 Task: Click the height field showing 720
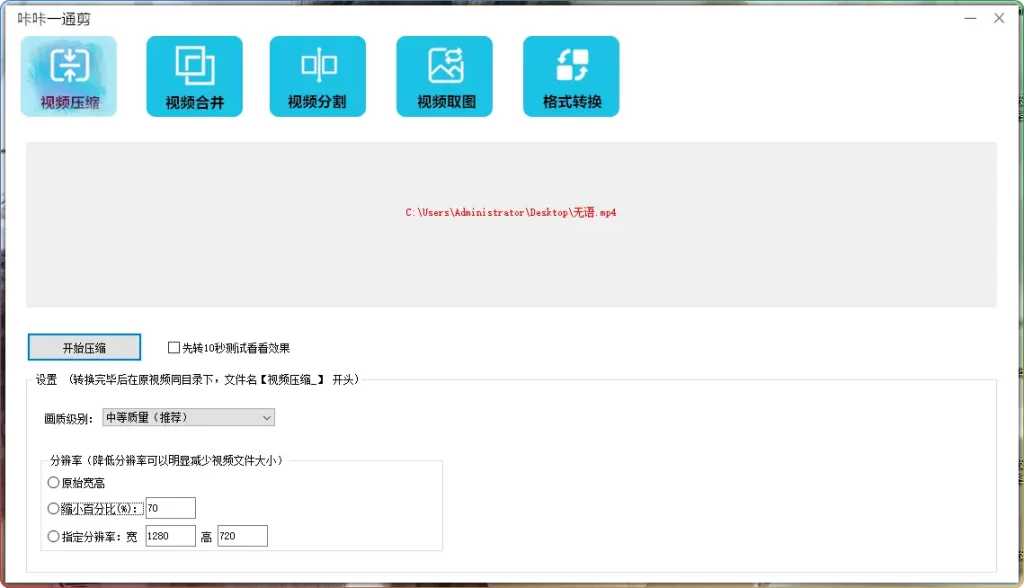pyautogui.click(x=242, y=536)
